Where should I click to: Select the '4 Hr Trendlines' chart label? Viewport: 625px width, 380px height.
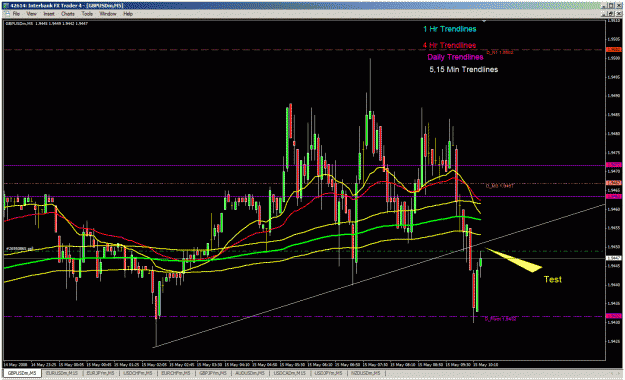tap(450, 45)
